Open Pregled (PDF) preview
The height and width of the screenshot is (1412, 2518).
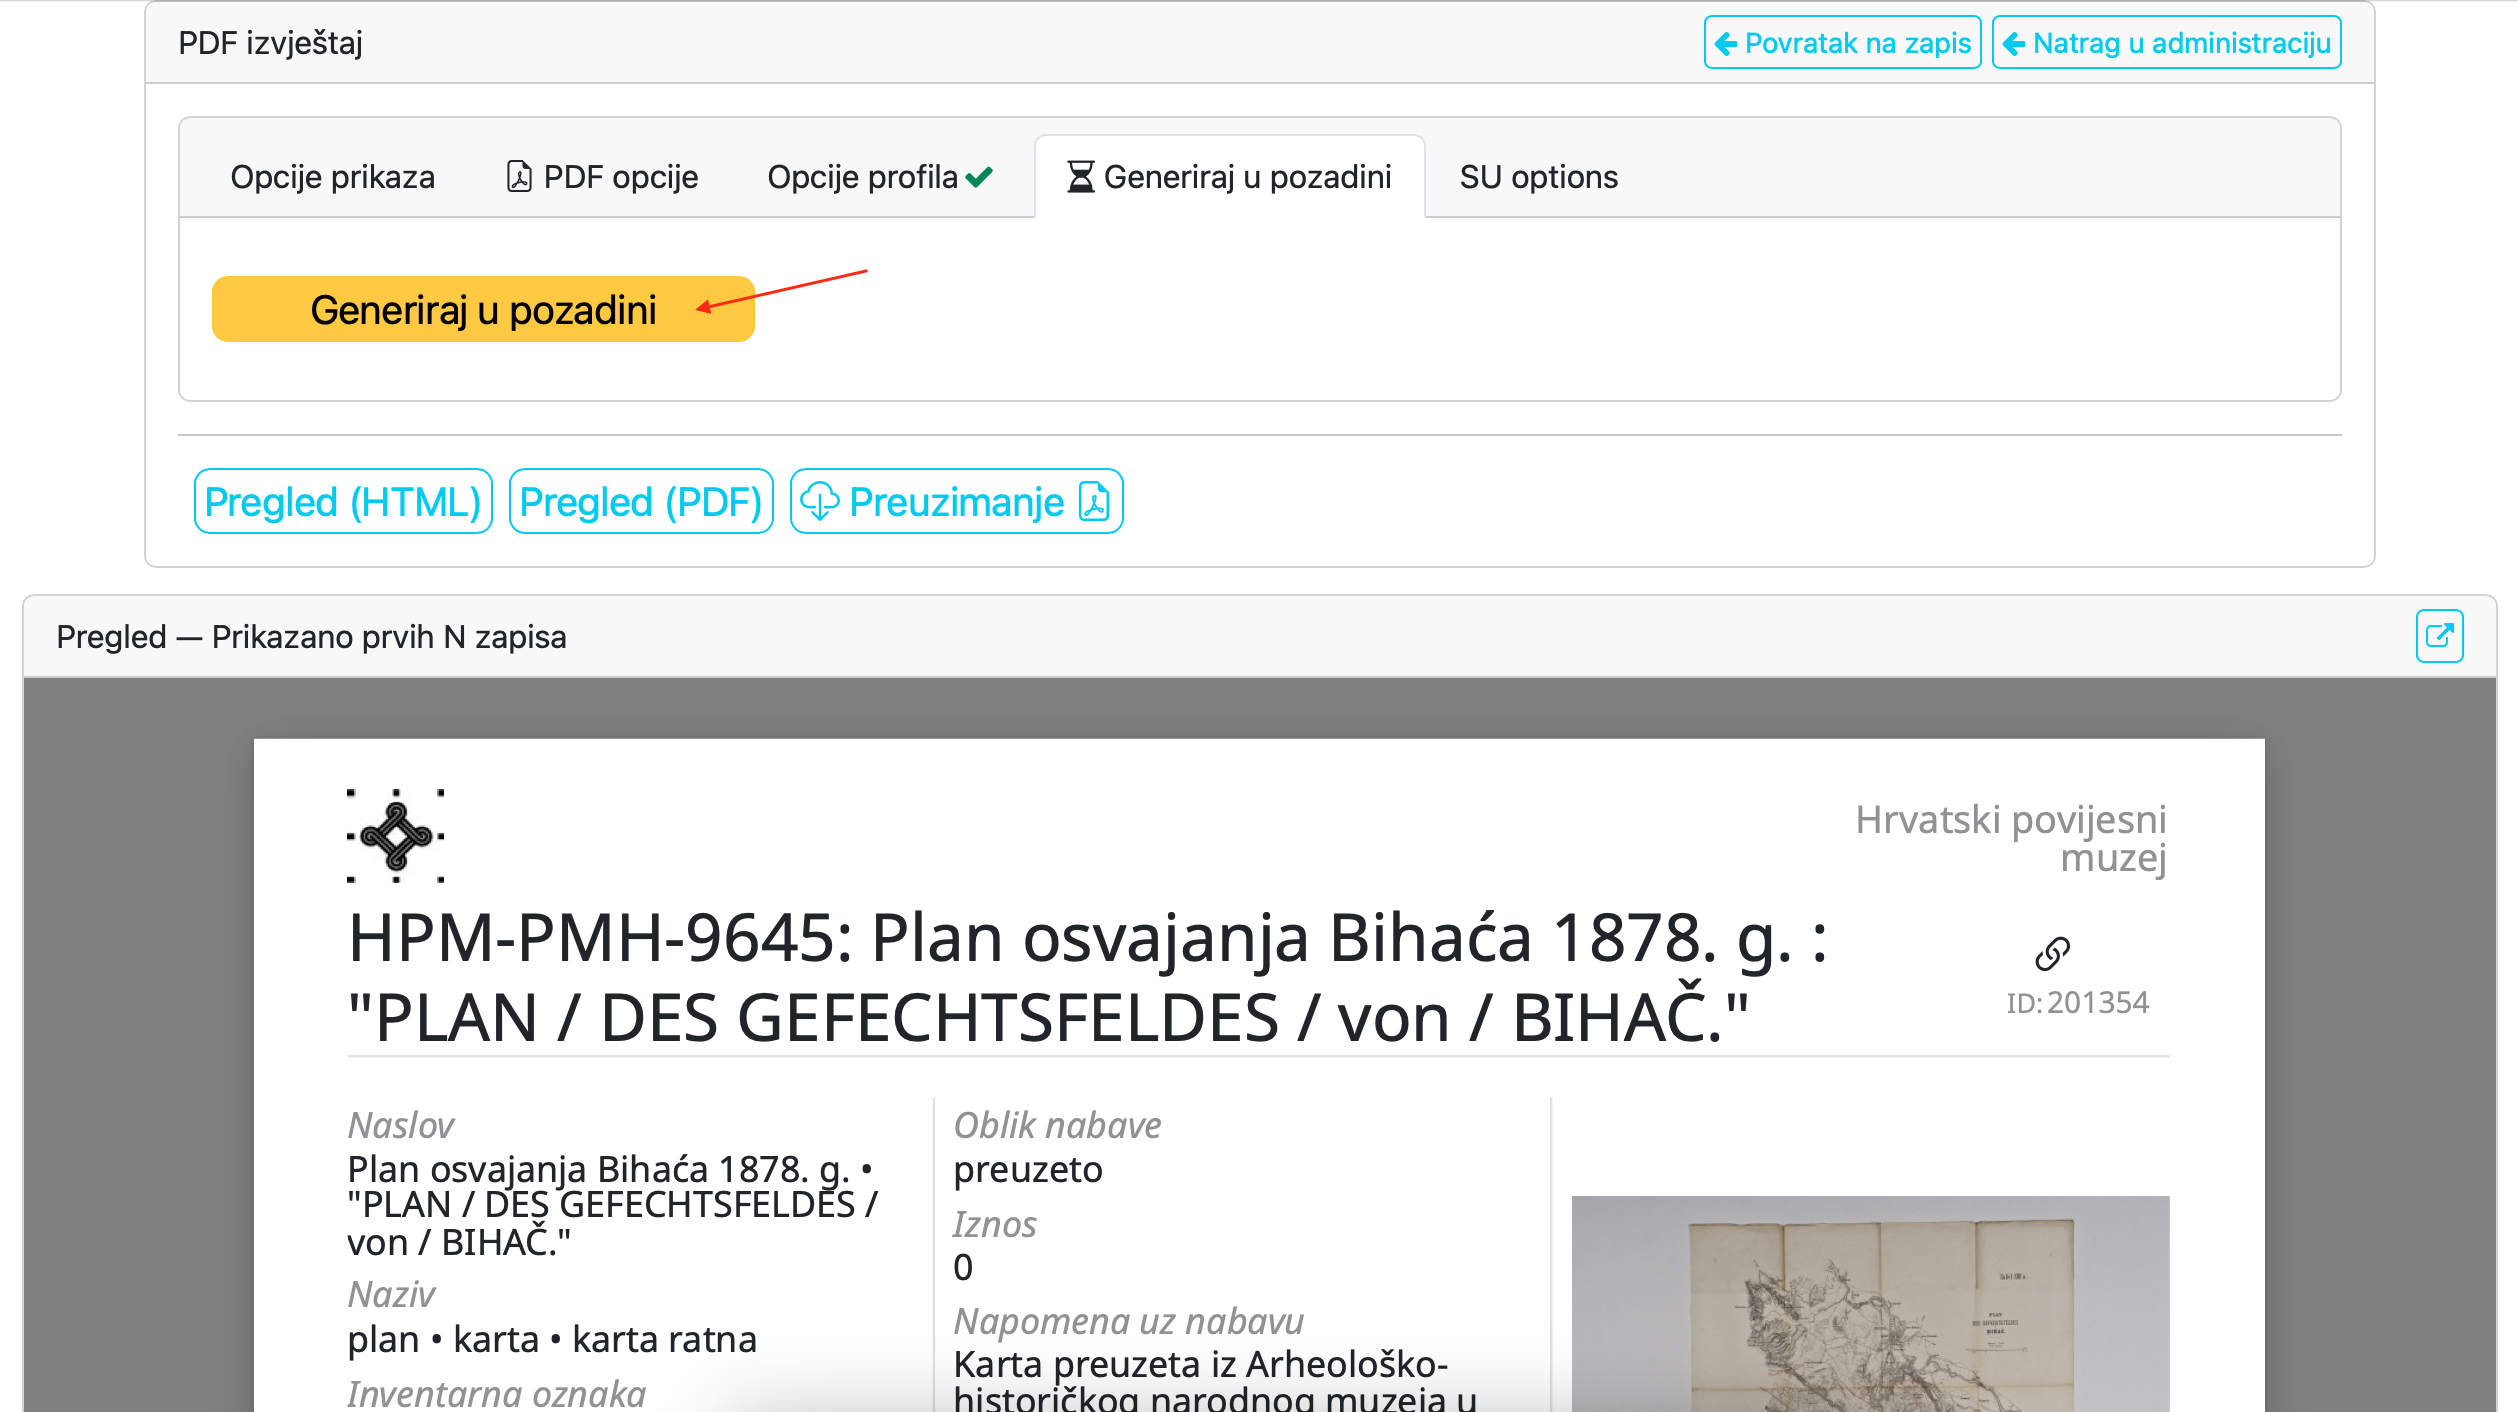point(641,501)
